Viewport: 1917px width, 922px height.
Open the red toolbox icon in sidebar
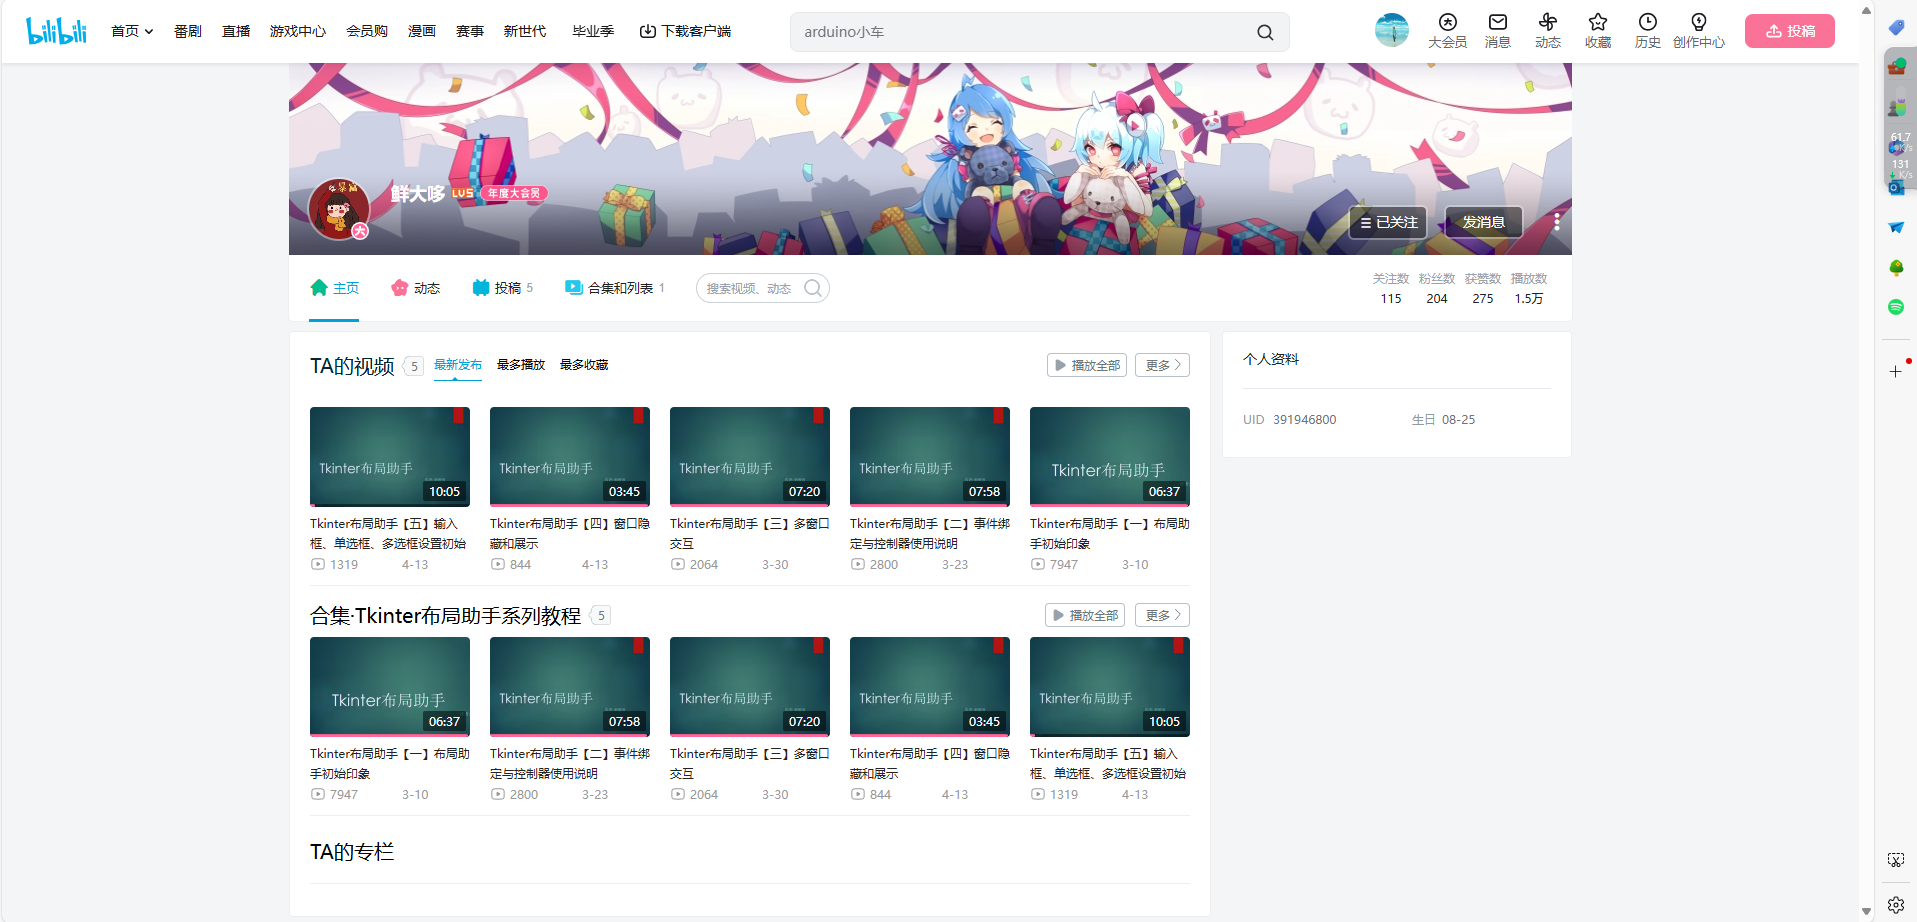[x=1896, y=67]
